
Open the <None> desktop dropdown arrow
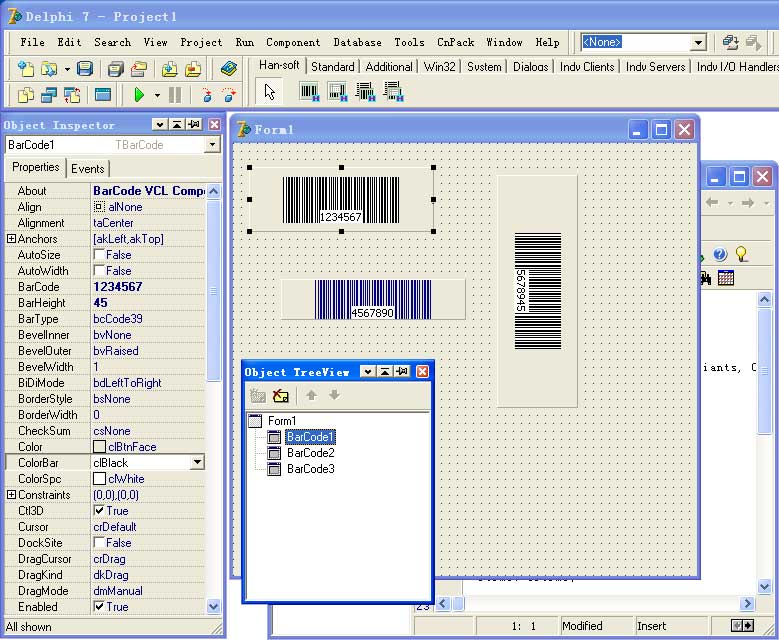coord(699,43)
